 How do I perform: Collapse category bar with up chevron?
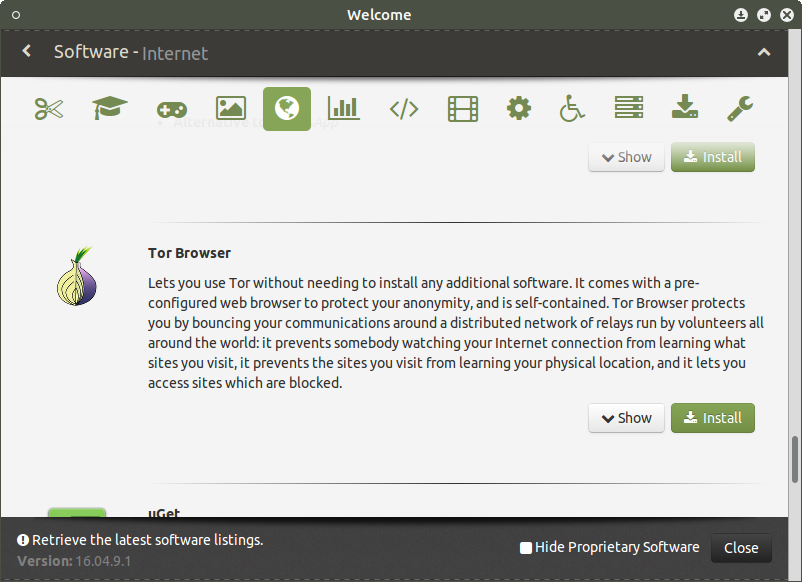point(764,52)
